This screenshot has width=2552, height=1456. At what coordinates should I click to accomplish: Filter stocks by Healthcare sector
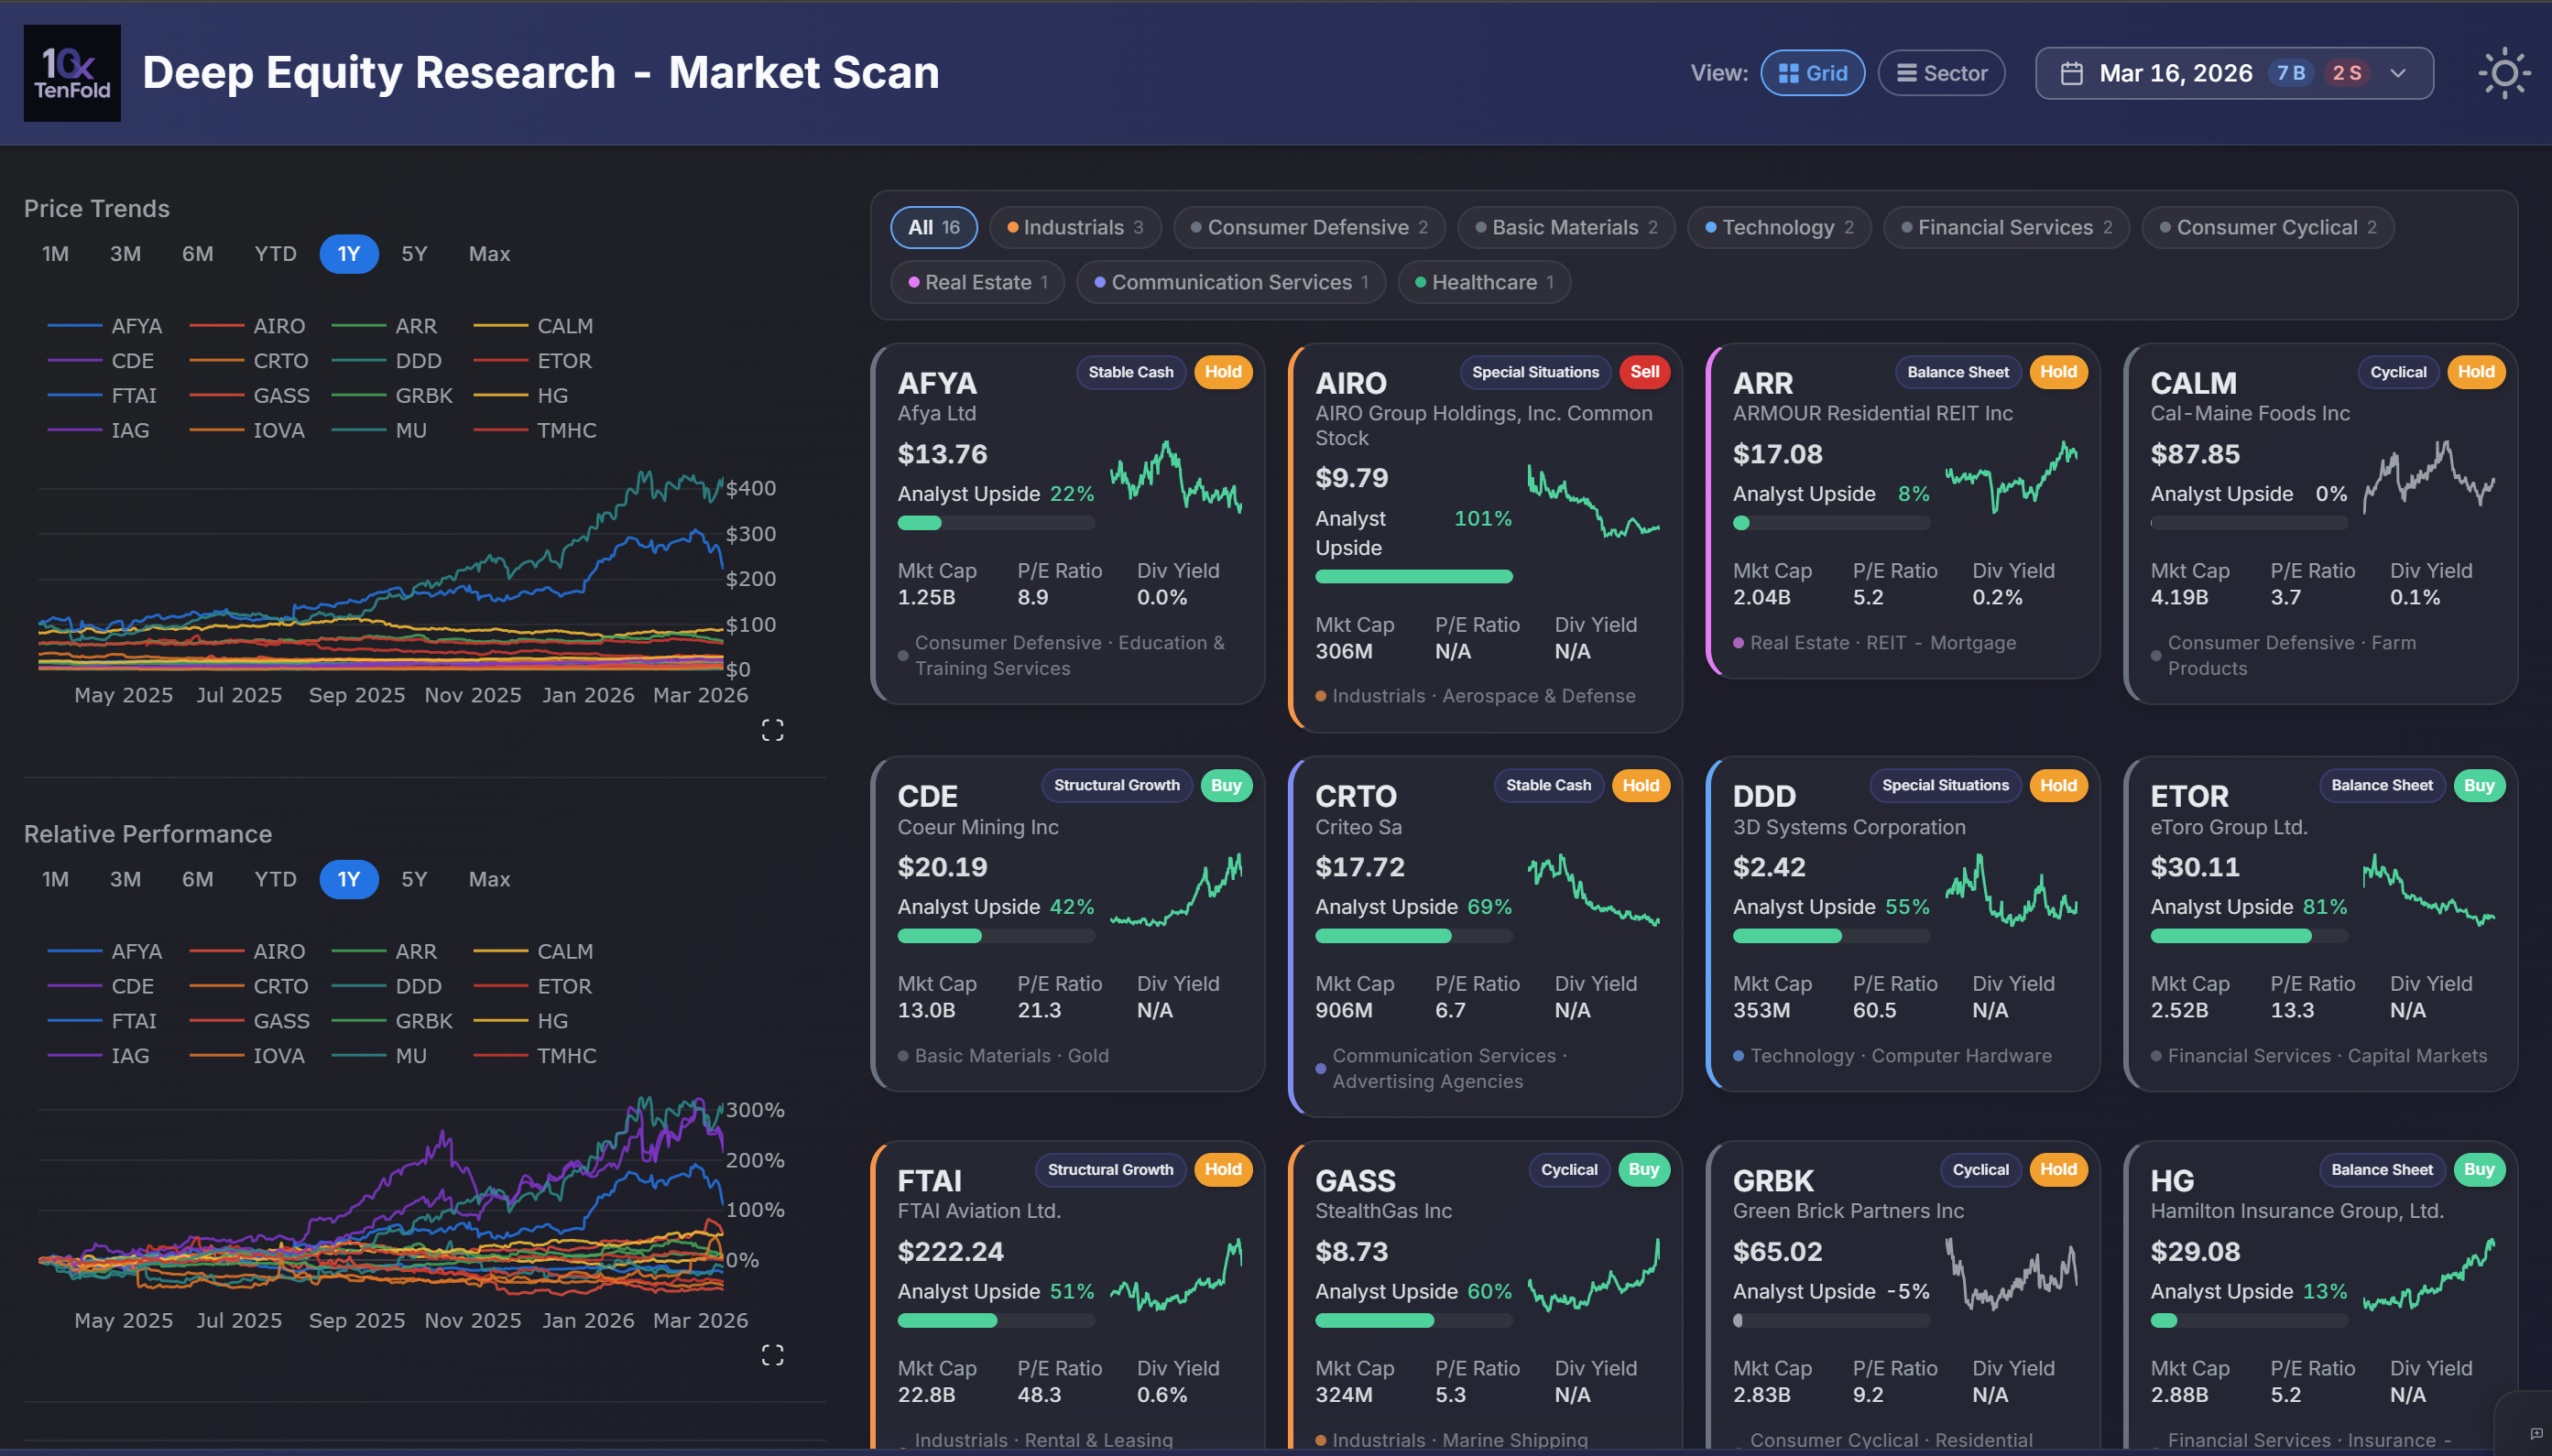(x=1483, y=282)
